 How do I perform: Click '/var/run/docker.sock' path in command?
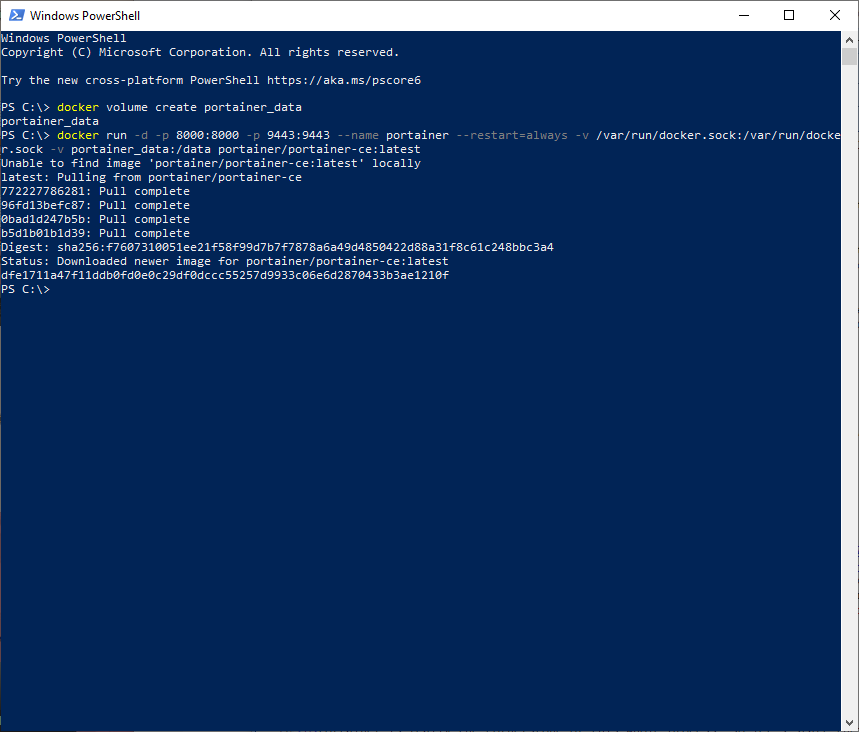click(x=666, y=135)
